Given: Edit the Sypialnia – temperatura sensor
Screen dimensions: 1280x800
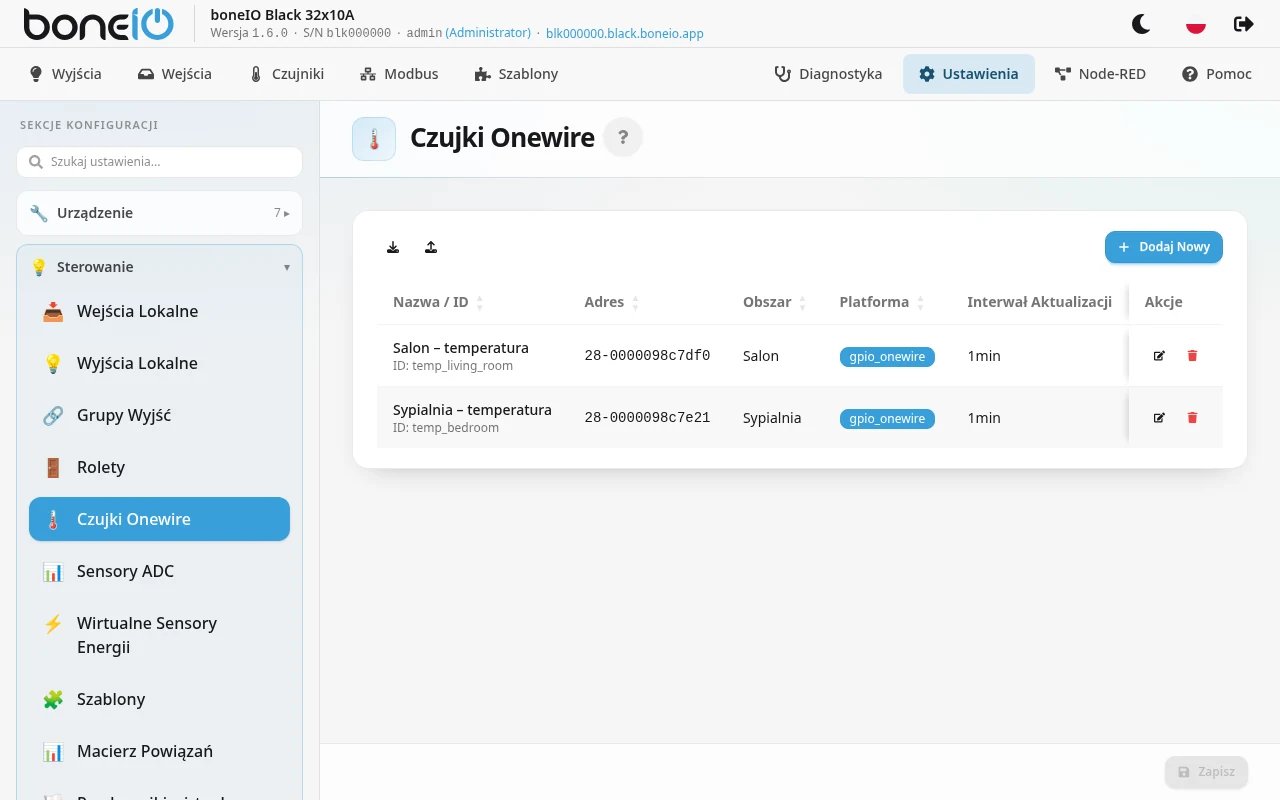Looking at the screenshot, I should (x=1159, y=417).
